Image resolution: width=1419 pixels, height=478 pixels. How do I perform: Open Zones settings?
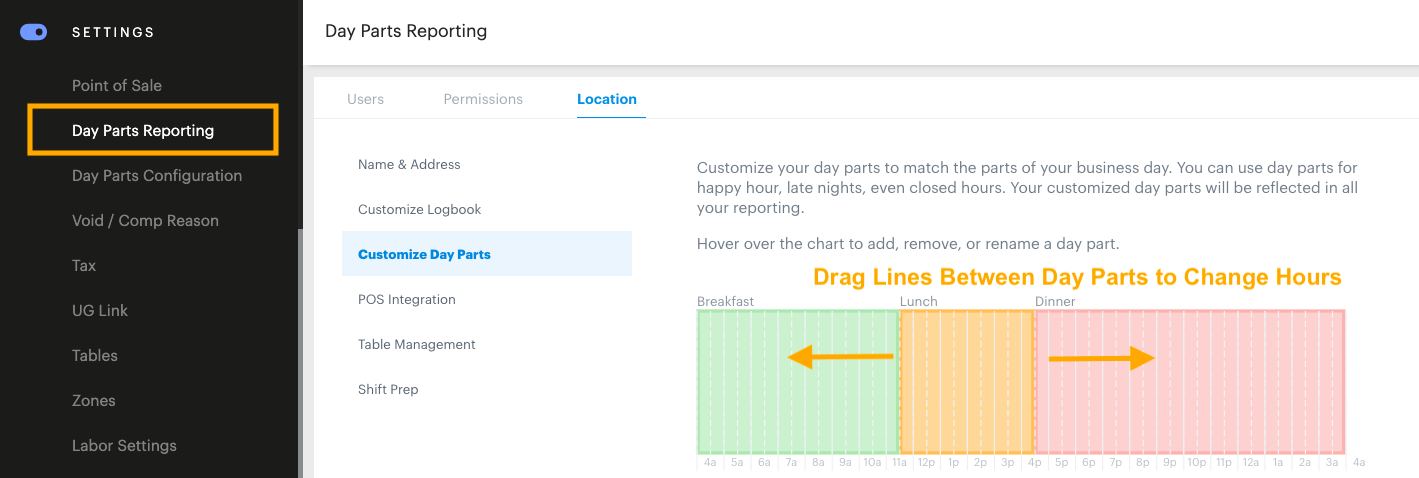94,401
